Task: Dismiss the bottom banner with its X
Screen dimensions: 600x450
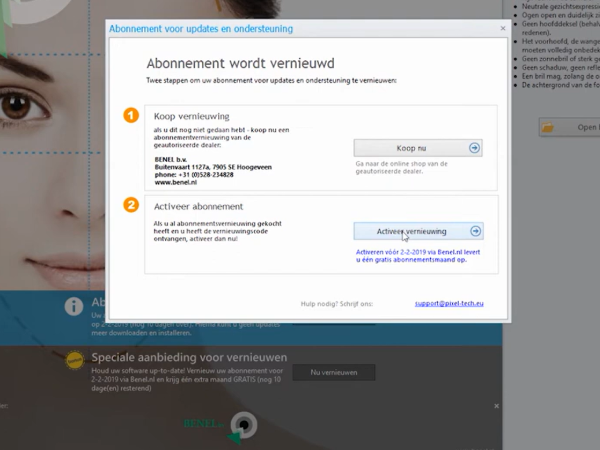Action: coord(496,406)
